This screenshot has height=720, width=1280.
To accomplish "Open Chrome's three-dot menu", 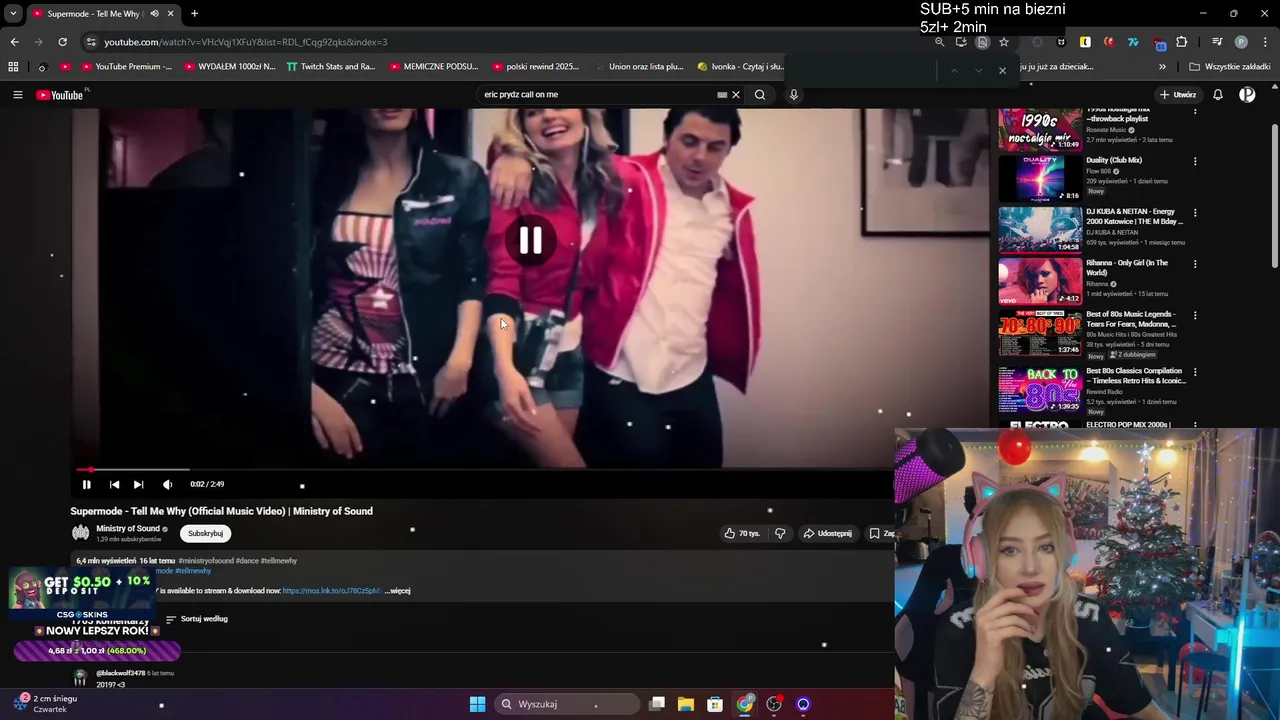I will [1264, 42].
